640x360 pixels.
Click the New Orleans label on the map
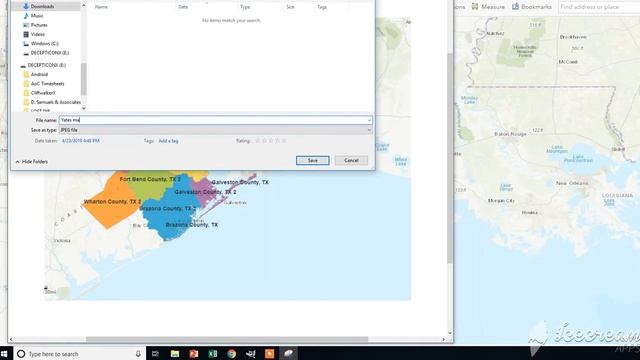[572, 183]
